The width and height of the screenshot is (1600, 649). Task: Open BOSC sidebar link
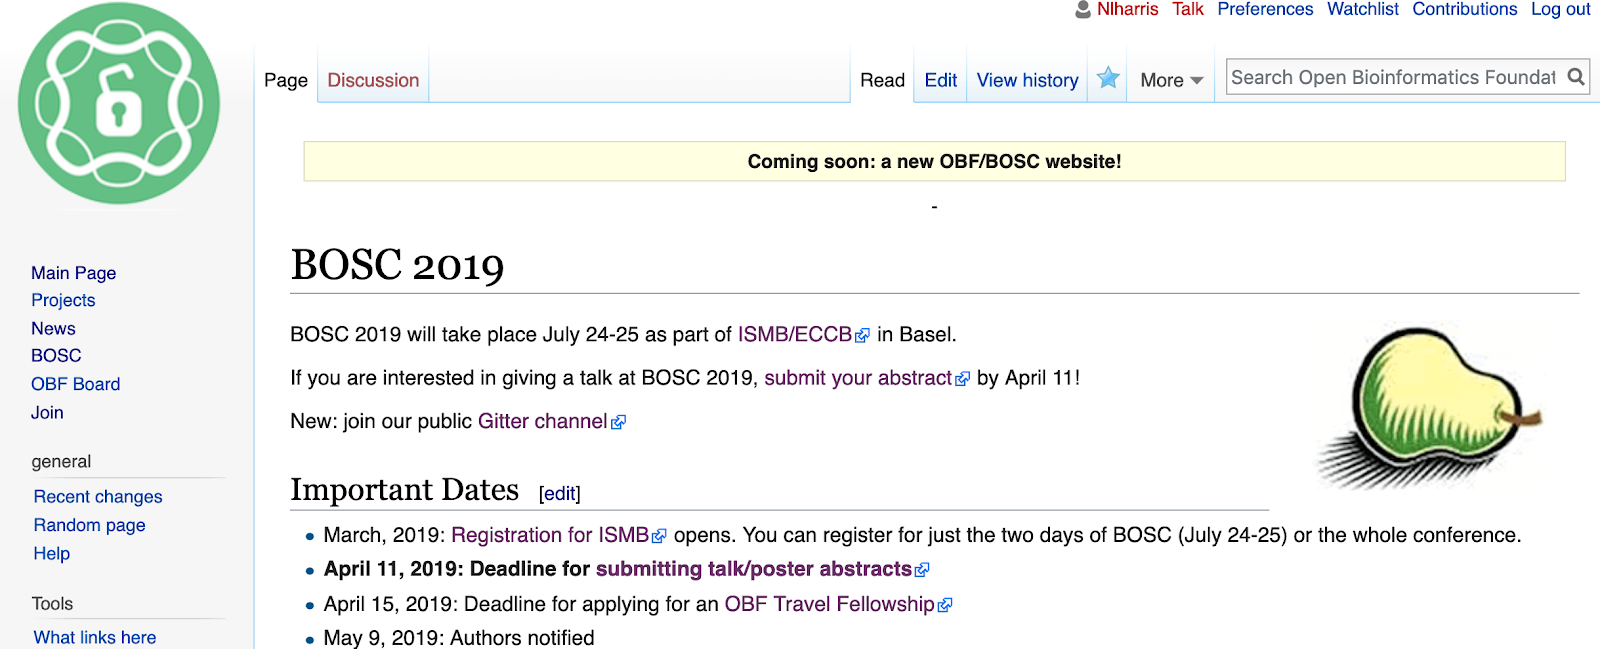click(56, 355)
